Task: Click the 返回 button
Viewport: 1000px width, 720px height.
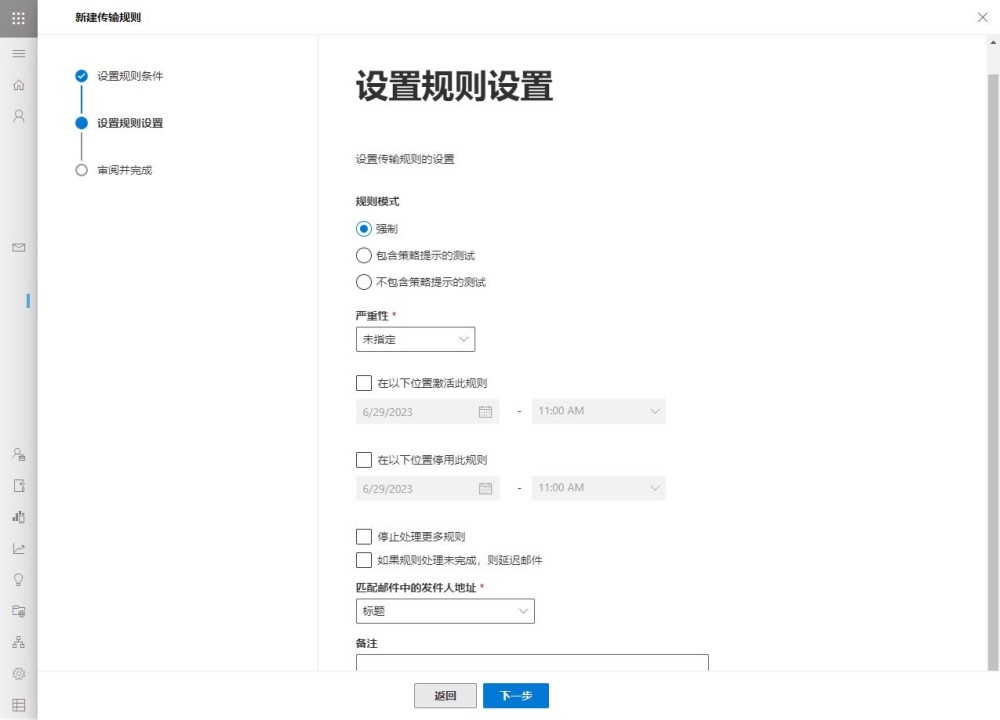Action: coord(445,696)
